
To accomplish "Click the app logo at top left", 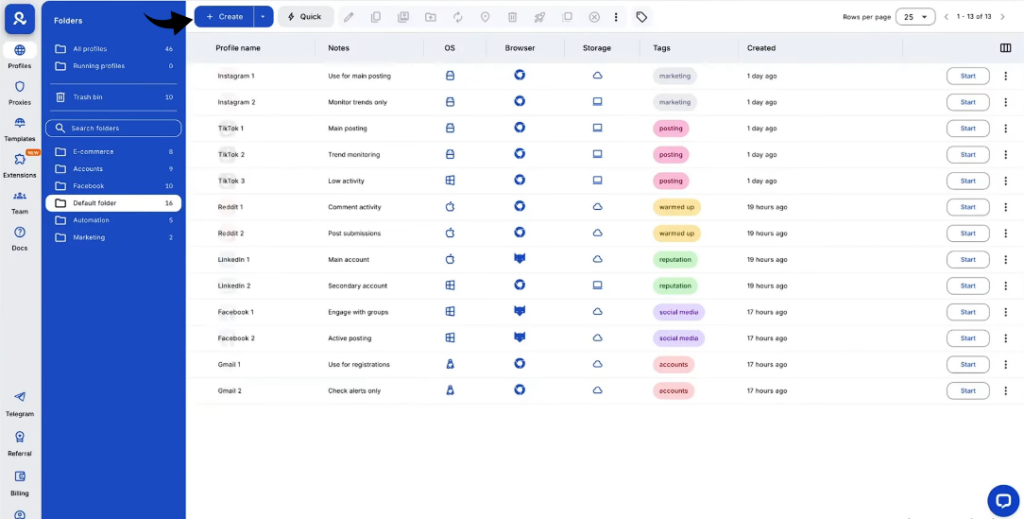I will point(20,19).
